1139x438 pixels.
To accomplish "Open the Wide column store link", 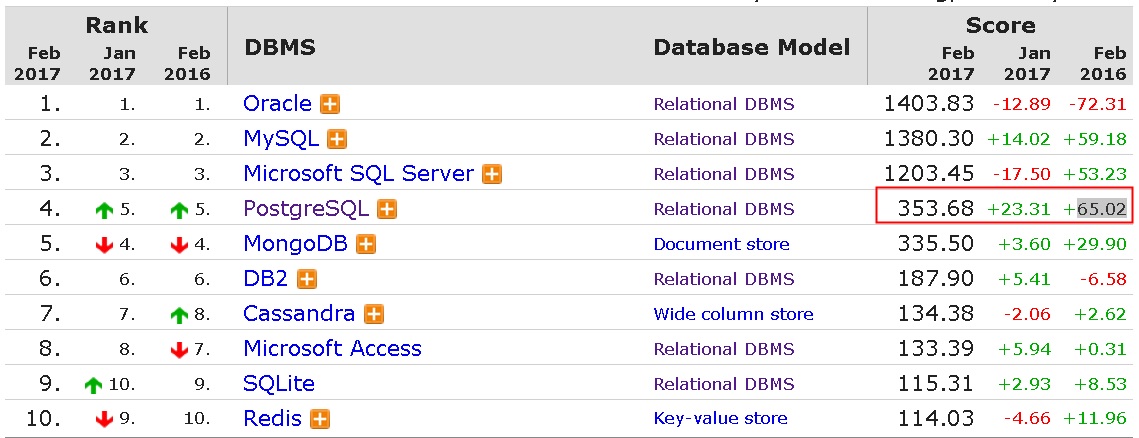I will pos(733,314).
